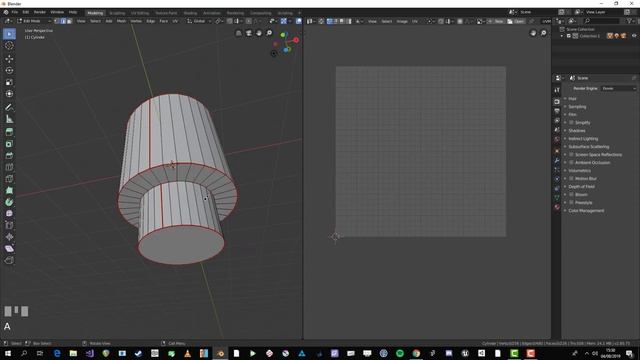Expand the Color Management panel

click(x=586, y=211)
